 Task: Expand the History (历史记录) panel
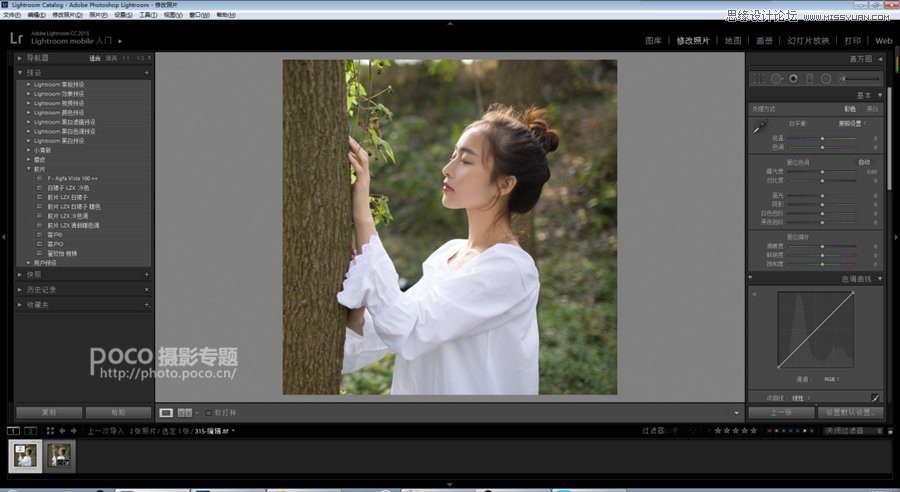[20, 290]
